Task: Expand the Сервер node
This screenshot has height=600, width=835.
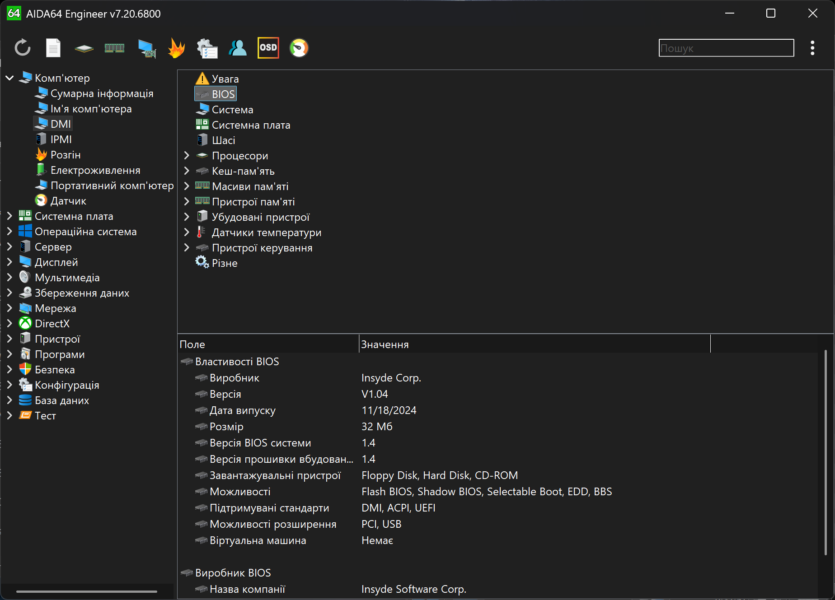Action: (x=10, y=247)
